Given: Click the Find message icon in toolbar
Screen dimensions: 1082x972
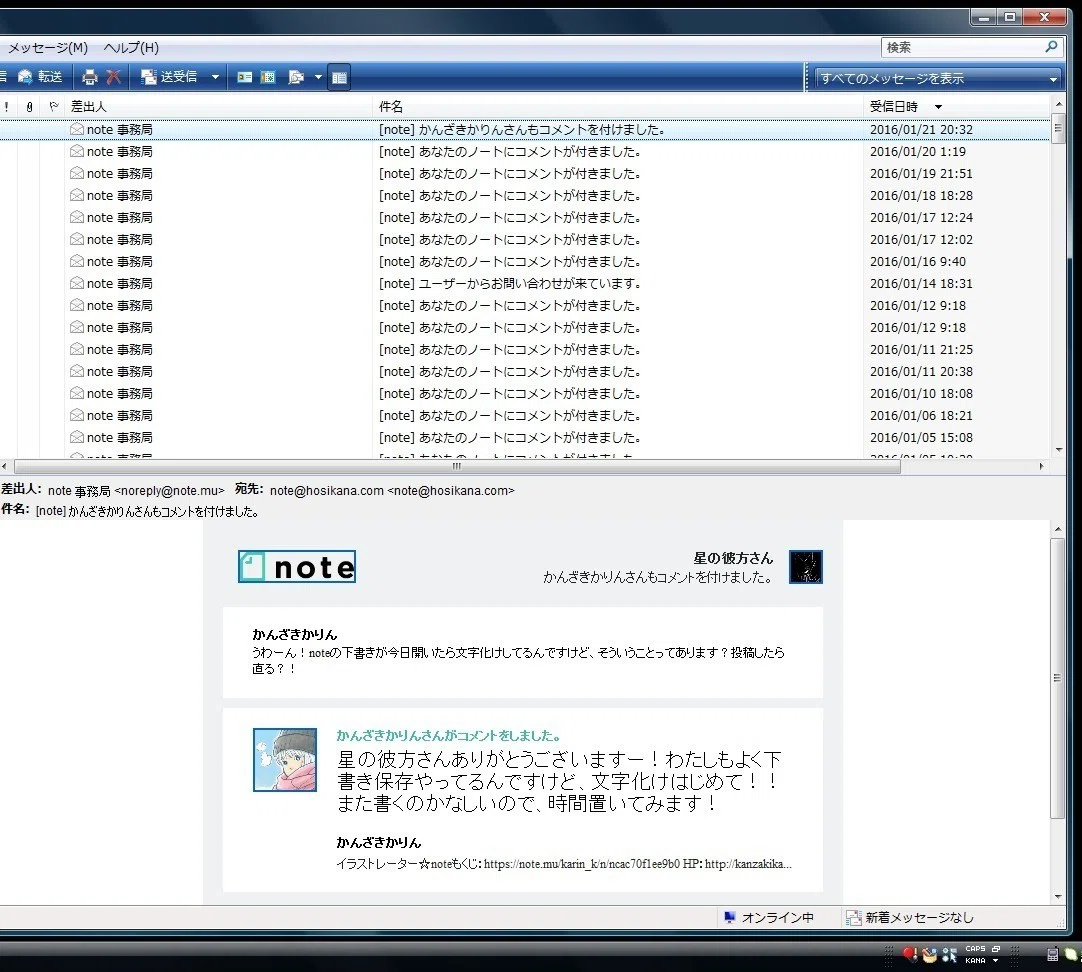Looking at the screenshot, I should coord(296,77).
